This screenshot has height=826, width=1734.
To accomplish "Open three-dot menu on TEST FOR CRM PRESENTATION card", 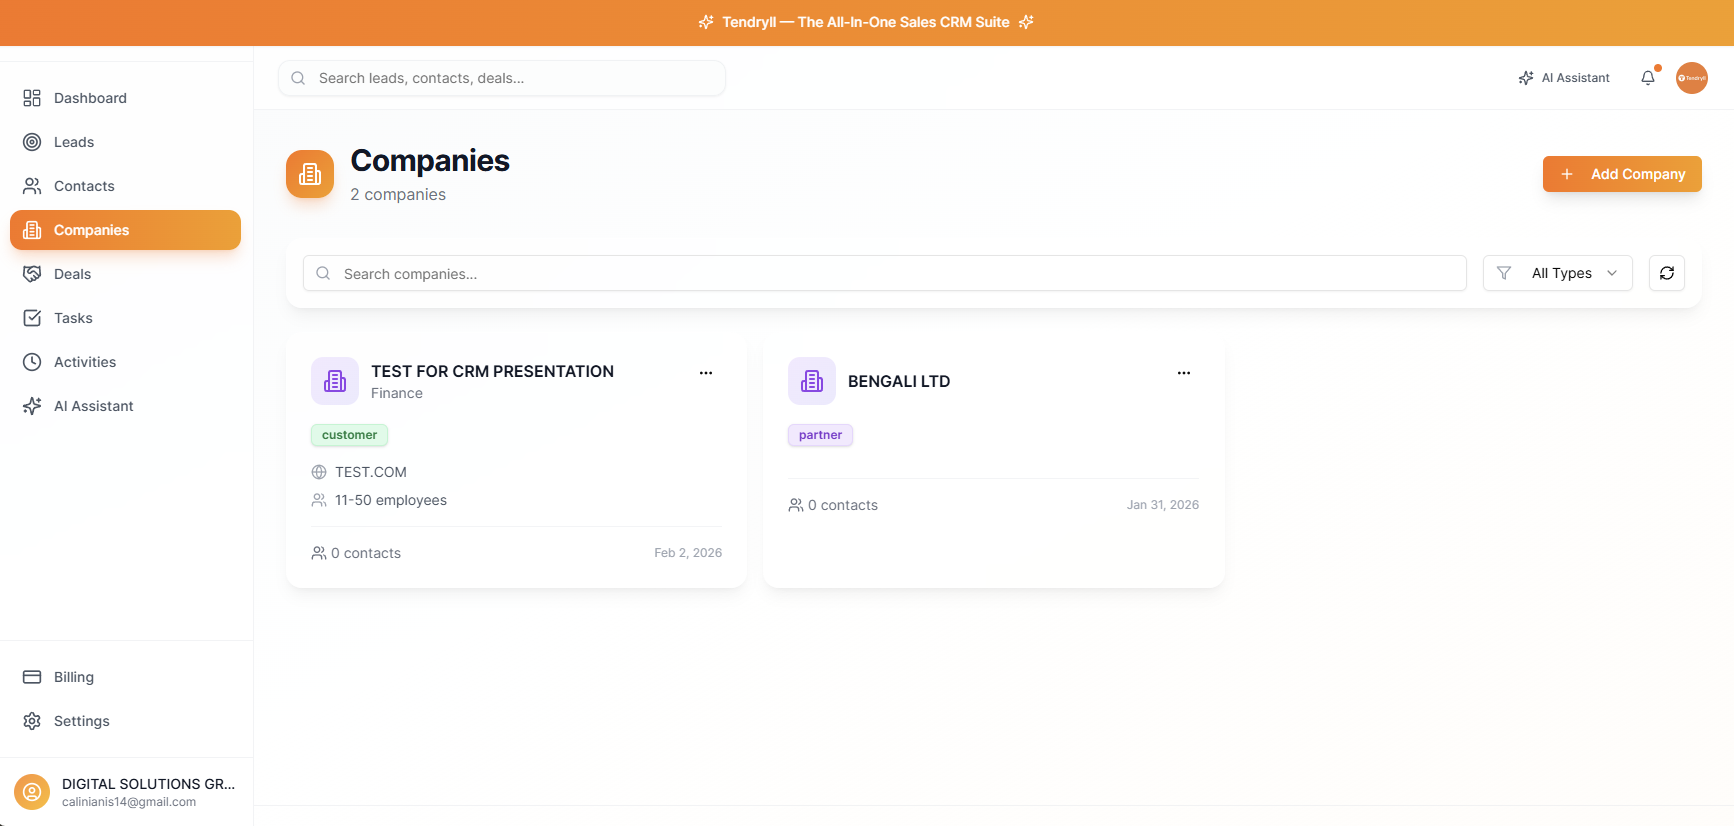I will [706, 373].
